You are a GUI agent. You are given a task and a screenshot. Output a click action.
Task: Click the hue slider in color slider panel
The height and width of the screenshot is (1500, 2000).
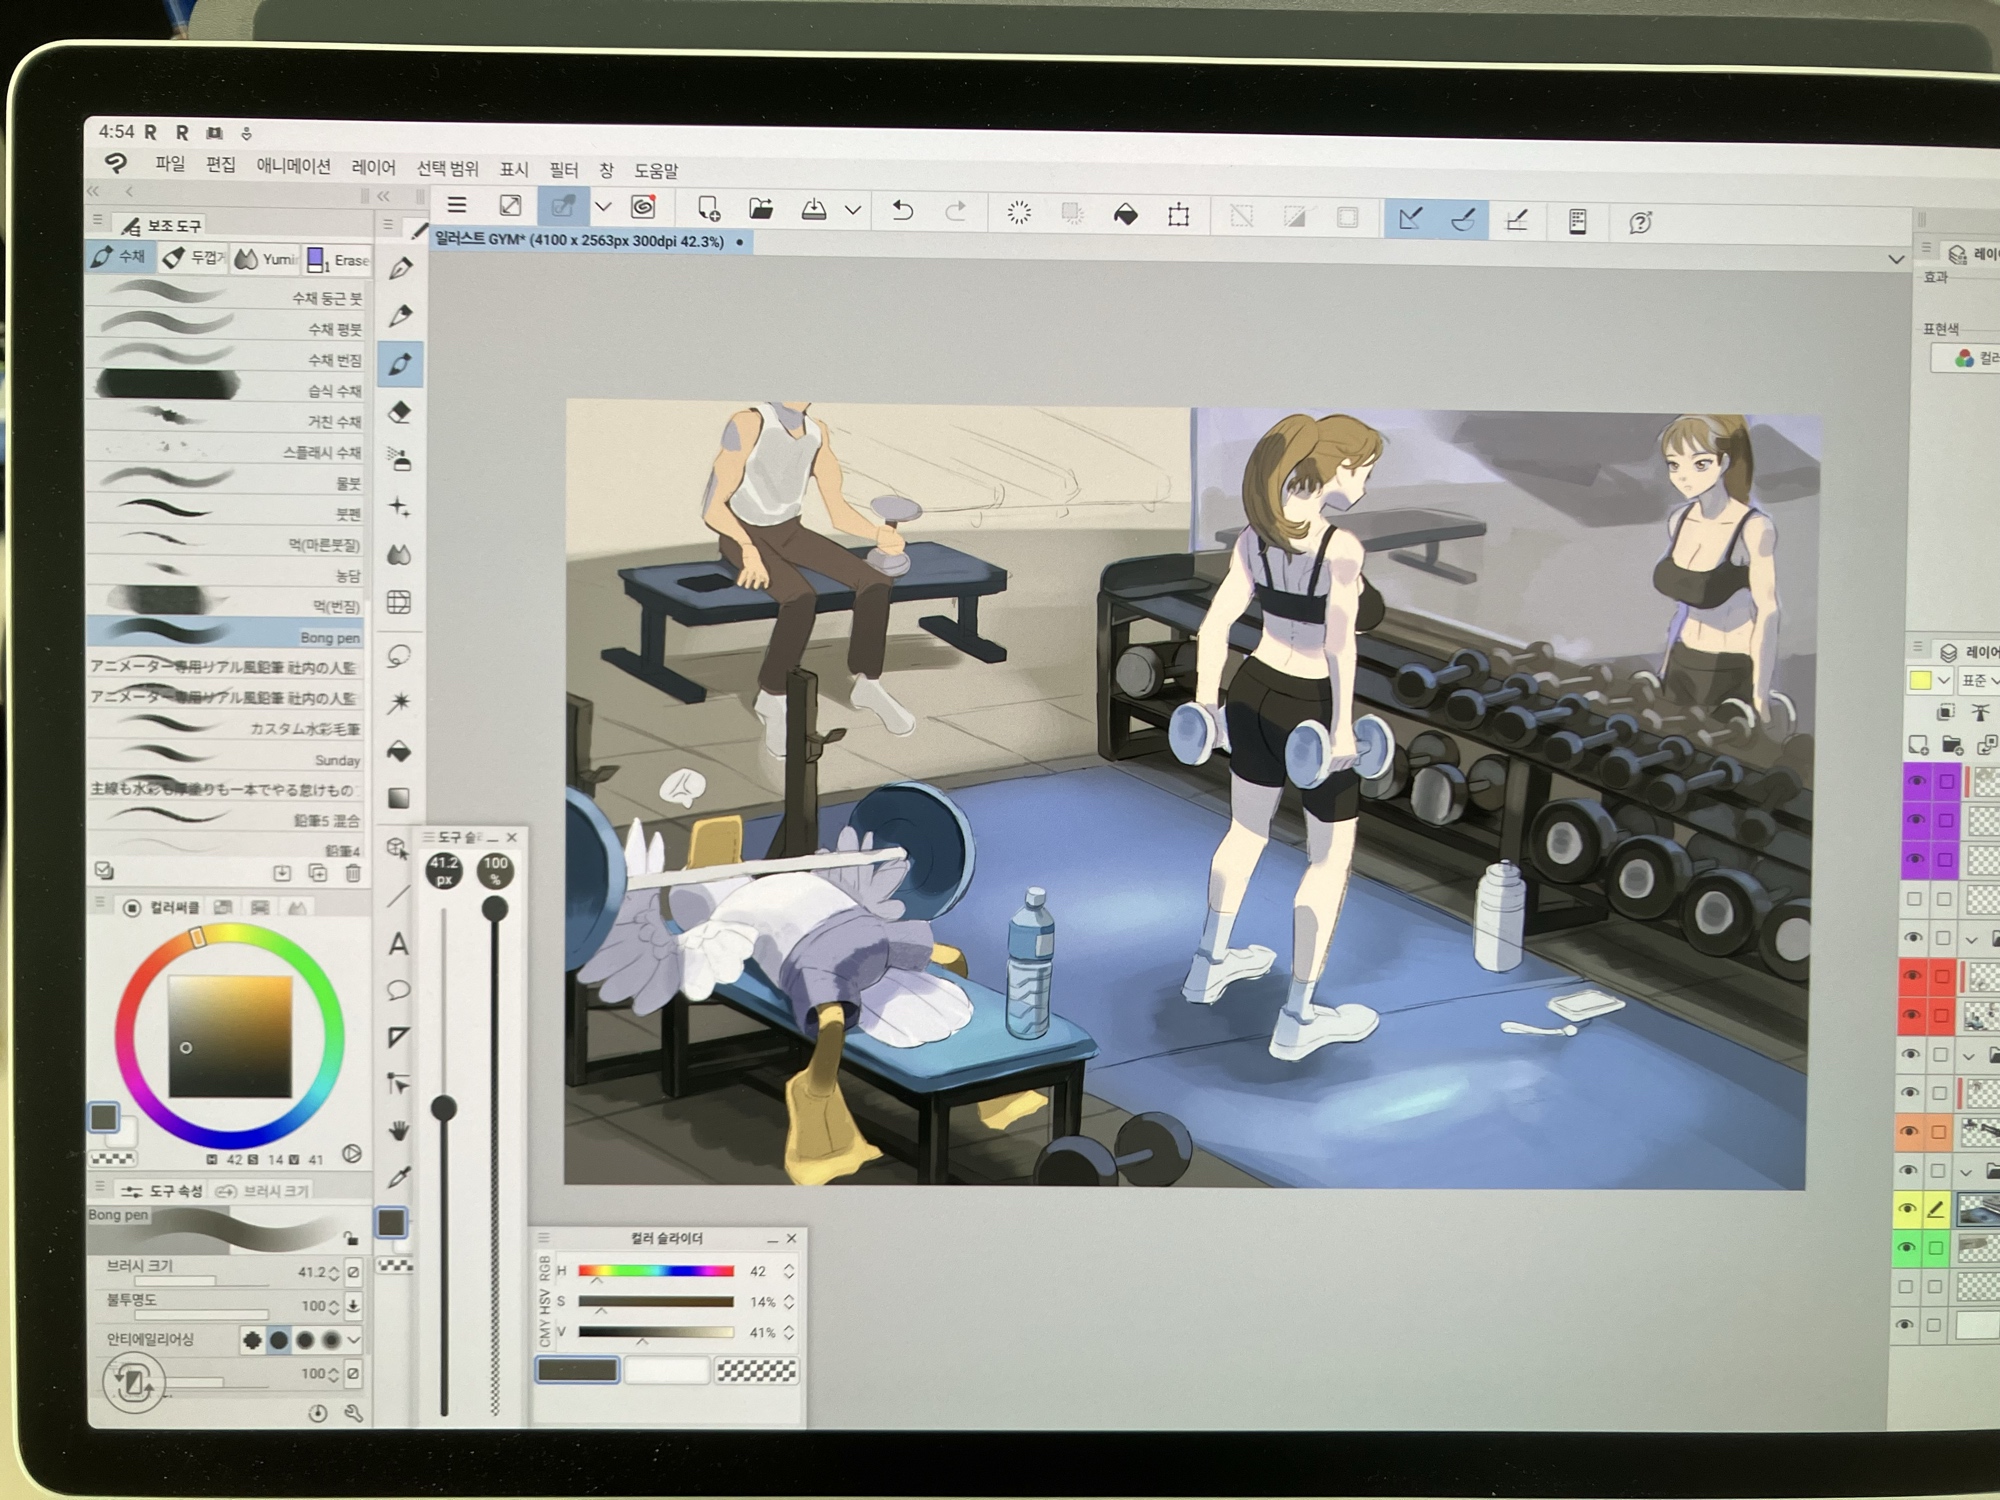[x=656, y=1271]
